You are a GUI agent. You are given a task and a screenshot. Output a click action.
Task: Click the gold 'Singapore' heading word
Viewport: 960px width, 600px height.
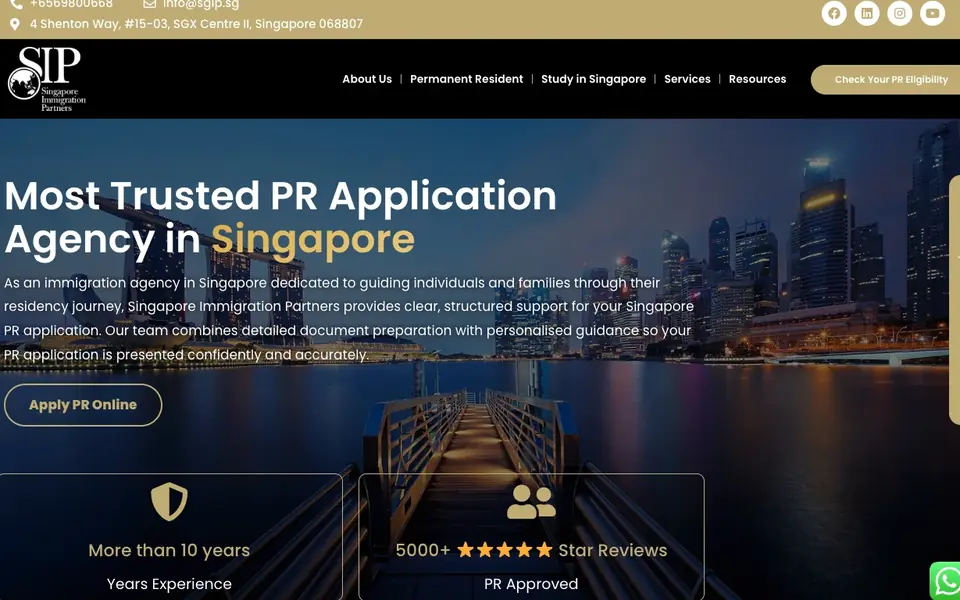click(313, 239)
